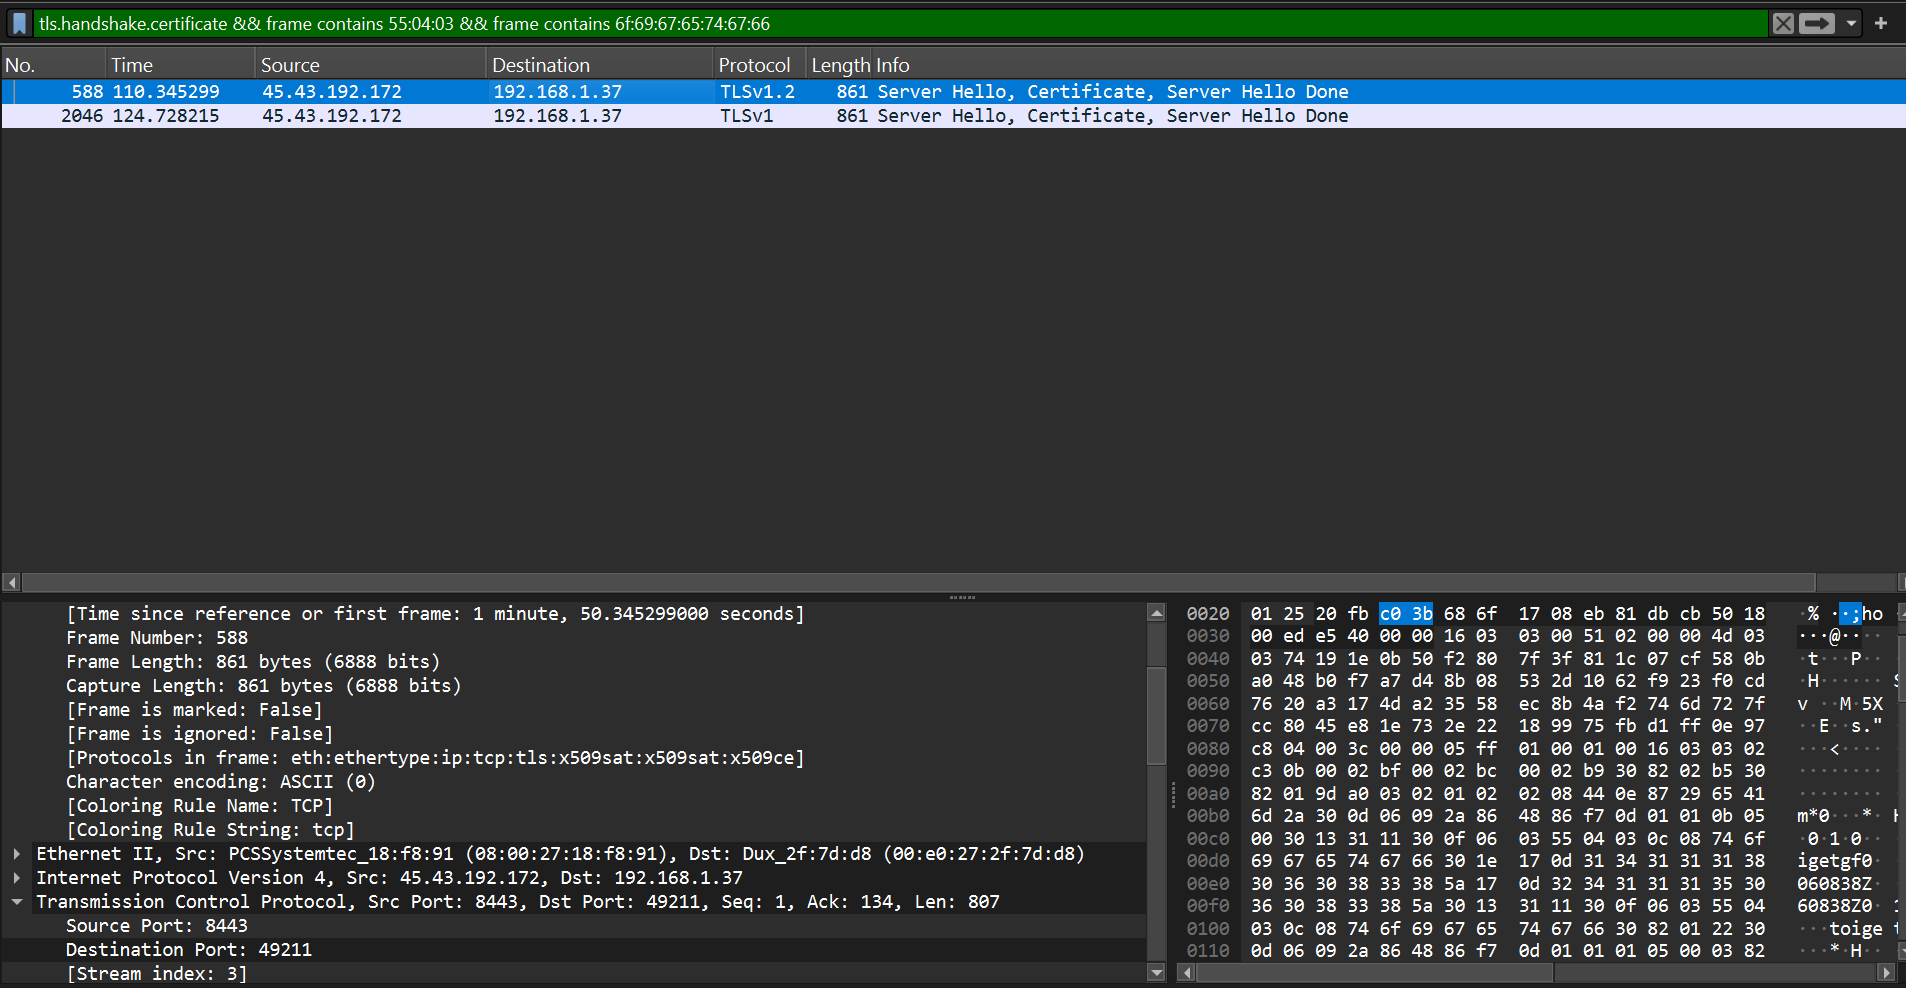The height and width of the screenshot is (988, 1906).
Task: Select the Frame Number: 588 line
Action: 157,638
